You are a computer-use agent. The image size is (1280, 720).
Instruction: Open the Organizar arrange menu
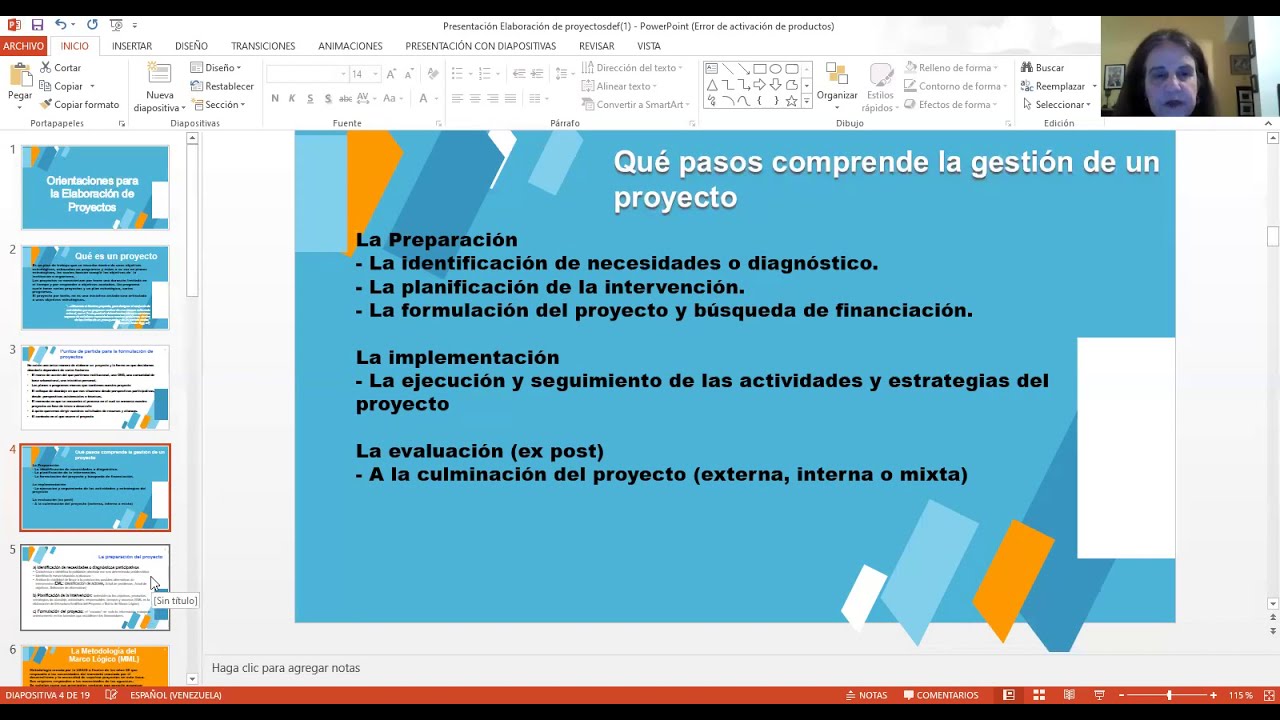pyautogui.click(x=837, y=86)
